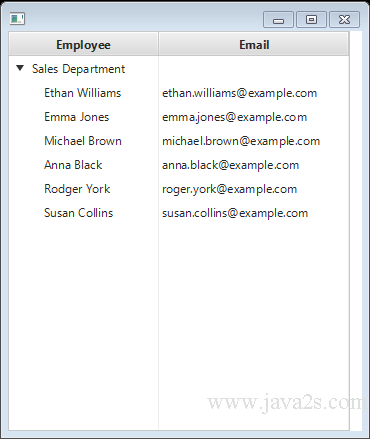370x439 pixels.
Task: Collapse the Sales Department tree node
Action: (x=20, y=68)
